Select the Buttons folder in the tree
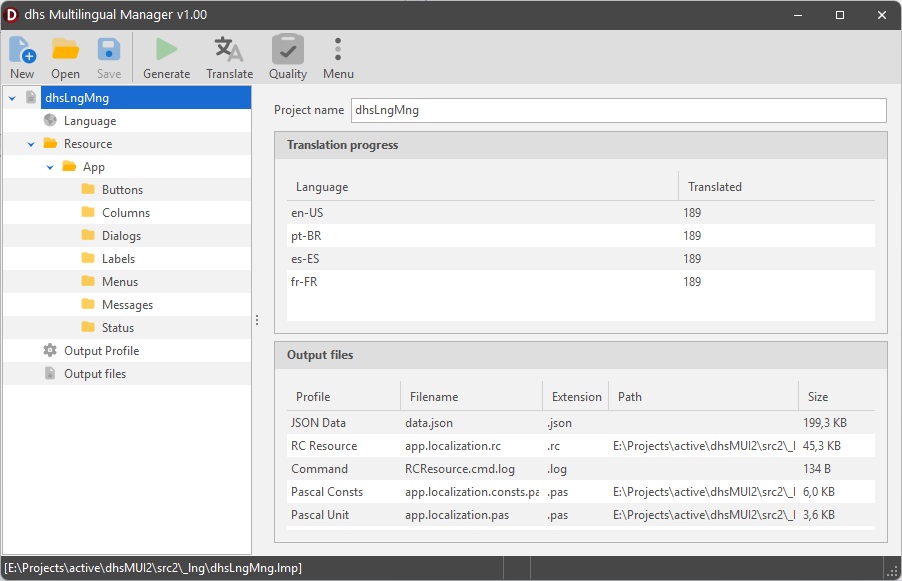 pos(120,189)
